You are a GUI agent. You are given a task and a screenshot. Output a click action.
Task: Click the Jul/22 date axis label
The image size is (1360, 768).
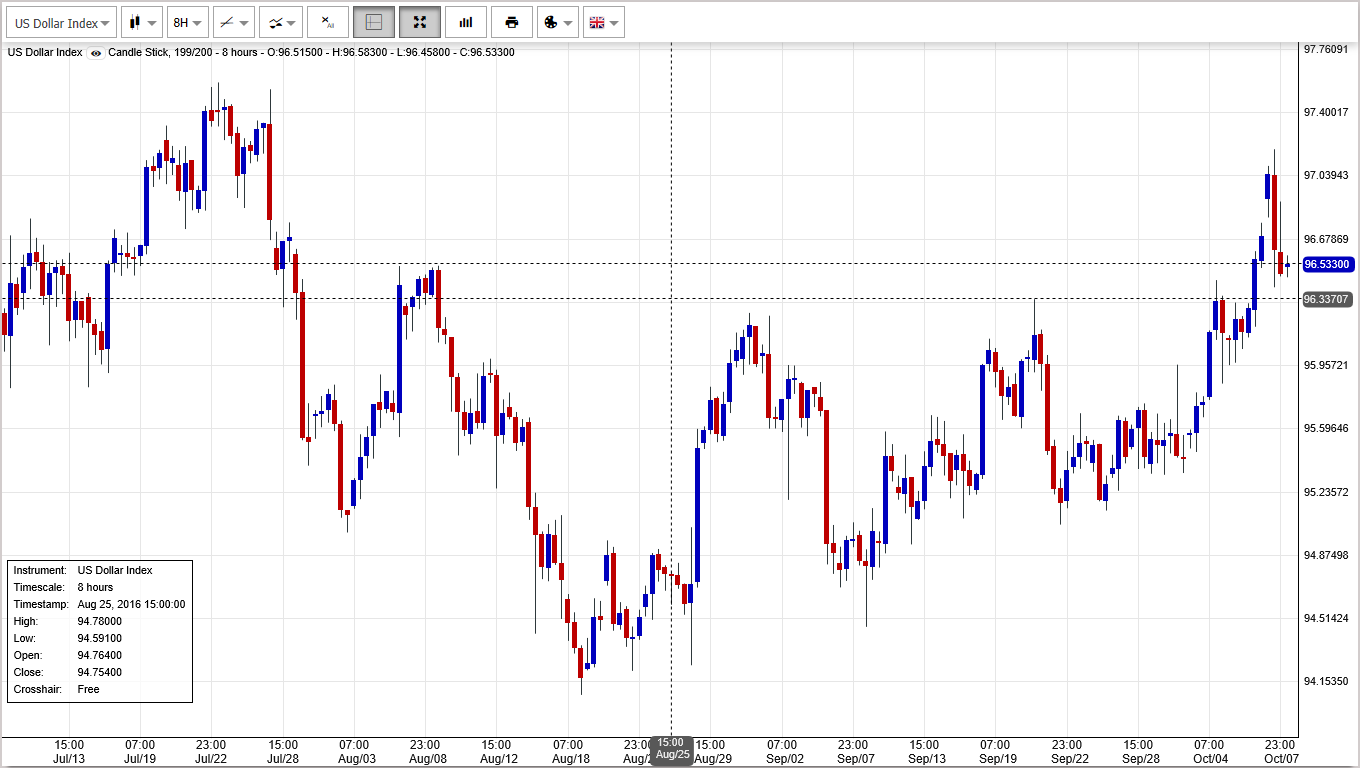211,759
